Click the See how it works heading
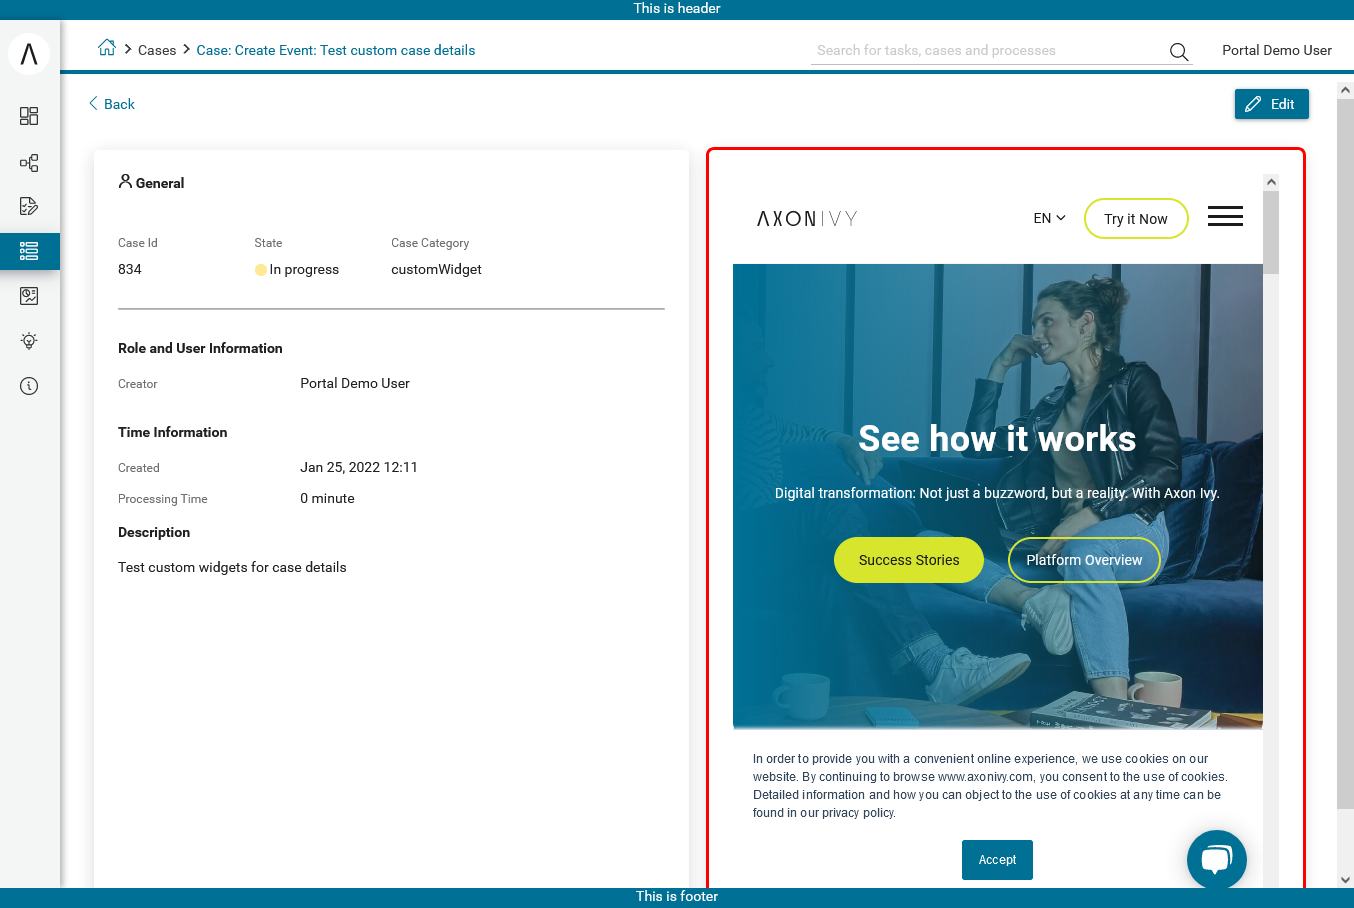 (x=997, y=439)
